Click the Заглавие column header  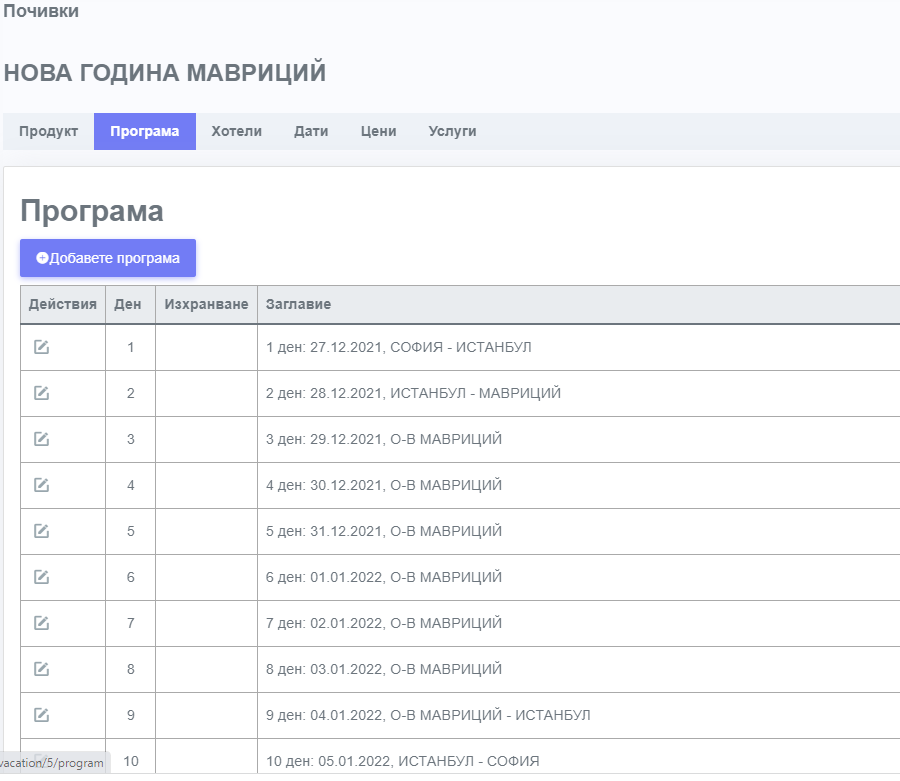coord(298,304)
